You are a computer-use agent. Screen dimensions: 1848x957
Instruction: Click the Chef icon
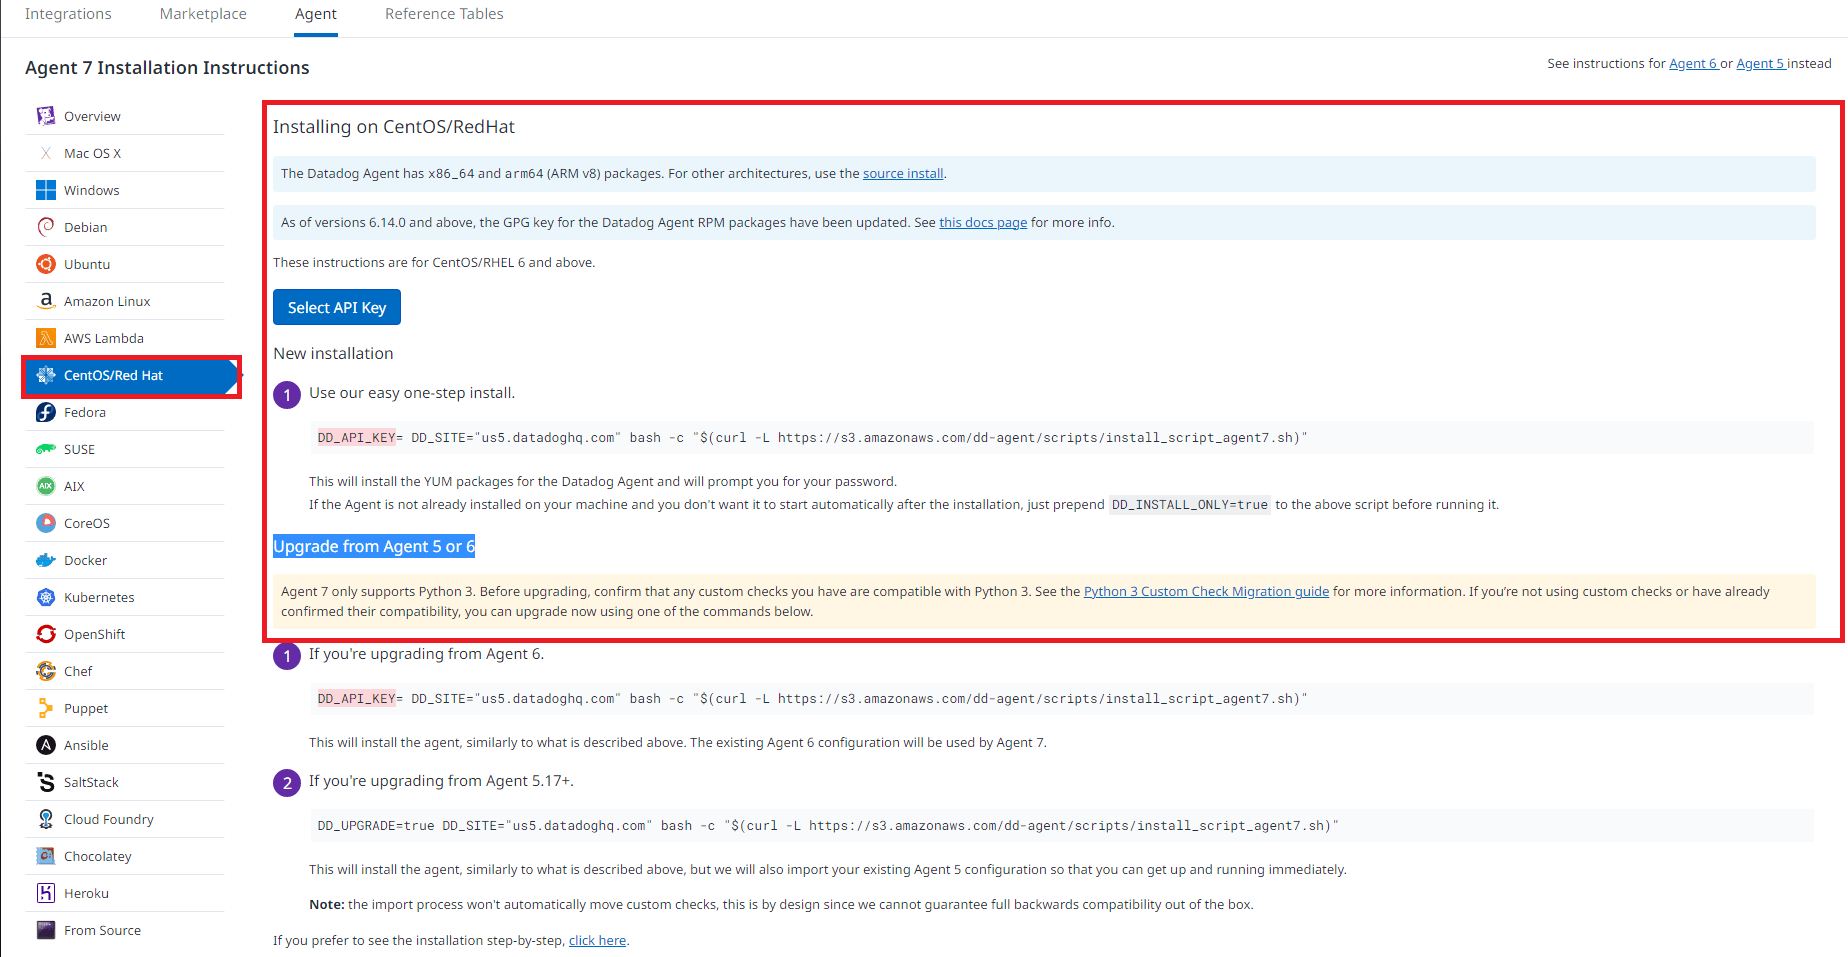(46, 671)
